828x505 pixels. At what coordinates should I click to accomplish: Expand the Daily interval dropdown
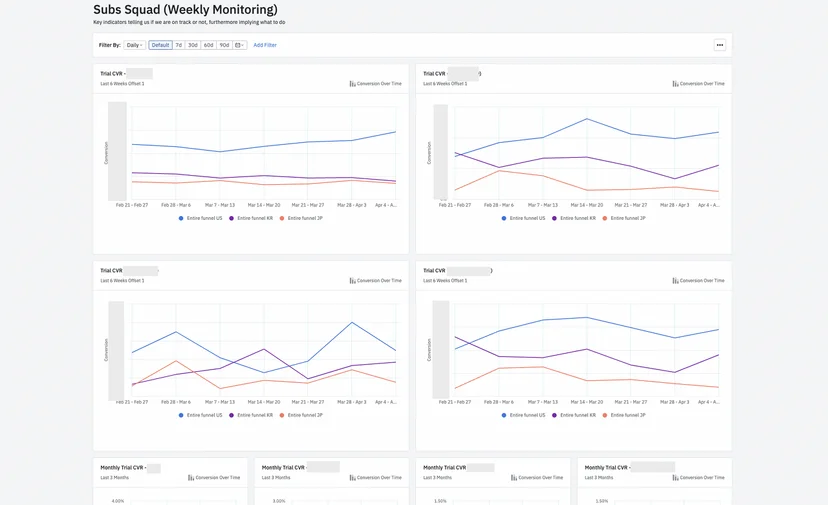pos(135,45)
